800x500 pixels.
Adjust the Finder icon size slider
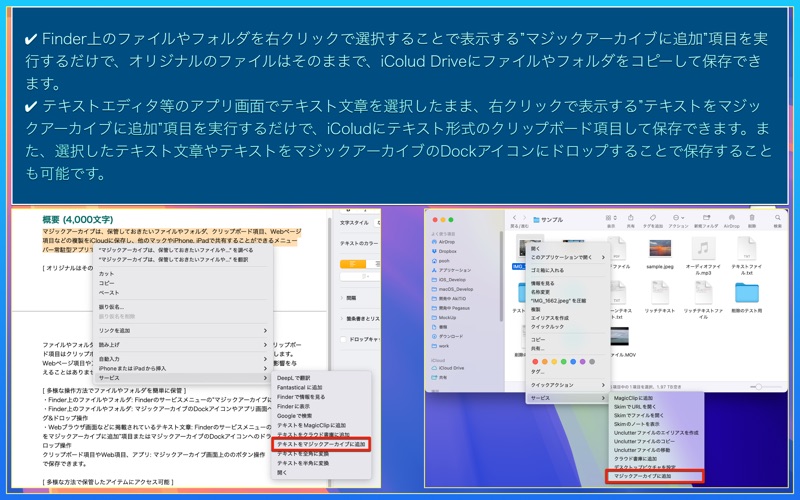click(765, 387)
